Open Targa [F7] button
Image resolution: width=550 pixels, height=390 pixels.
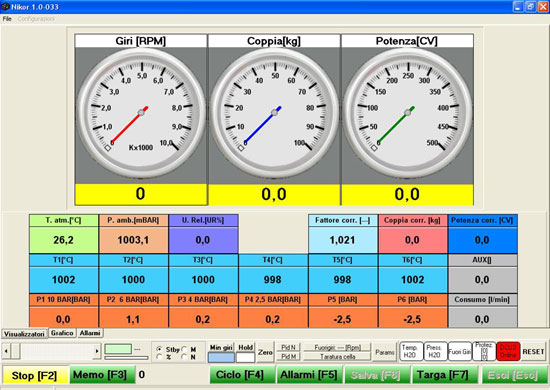click(445, 375)
